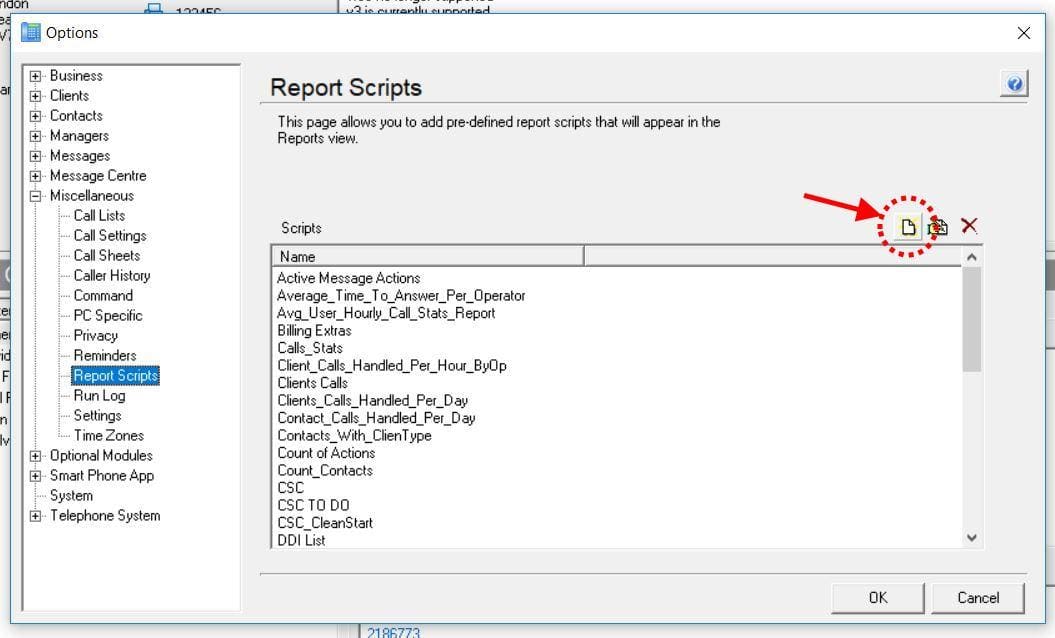The width and height of the screenshot is (1055, 638).
Task: Select the Business label in tree
Action: (x=76, y=75)
